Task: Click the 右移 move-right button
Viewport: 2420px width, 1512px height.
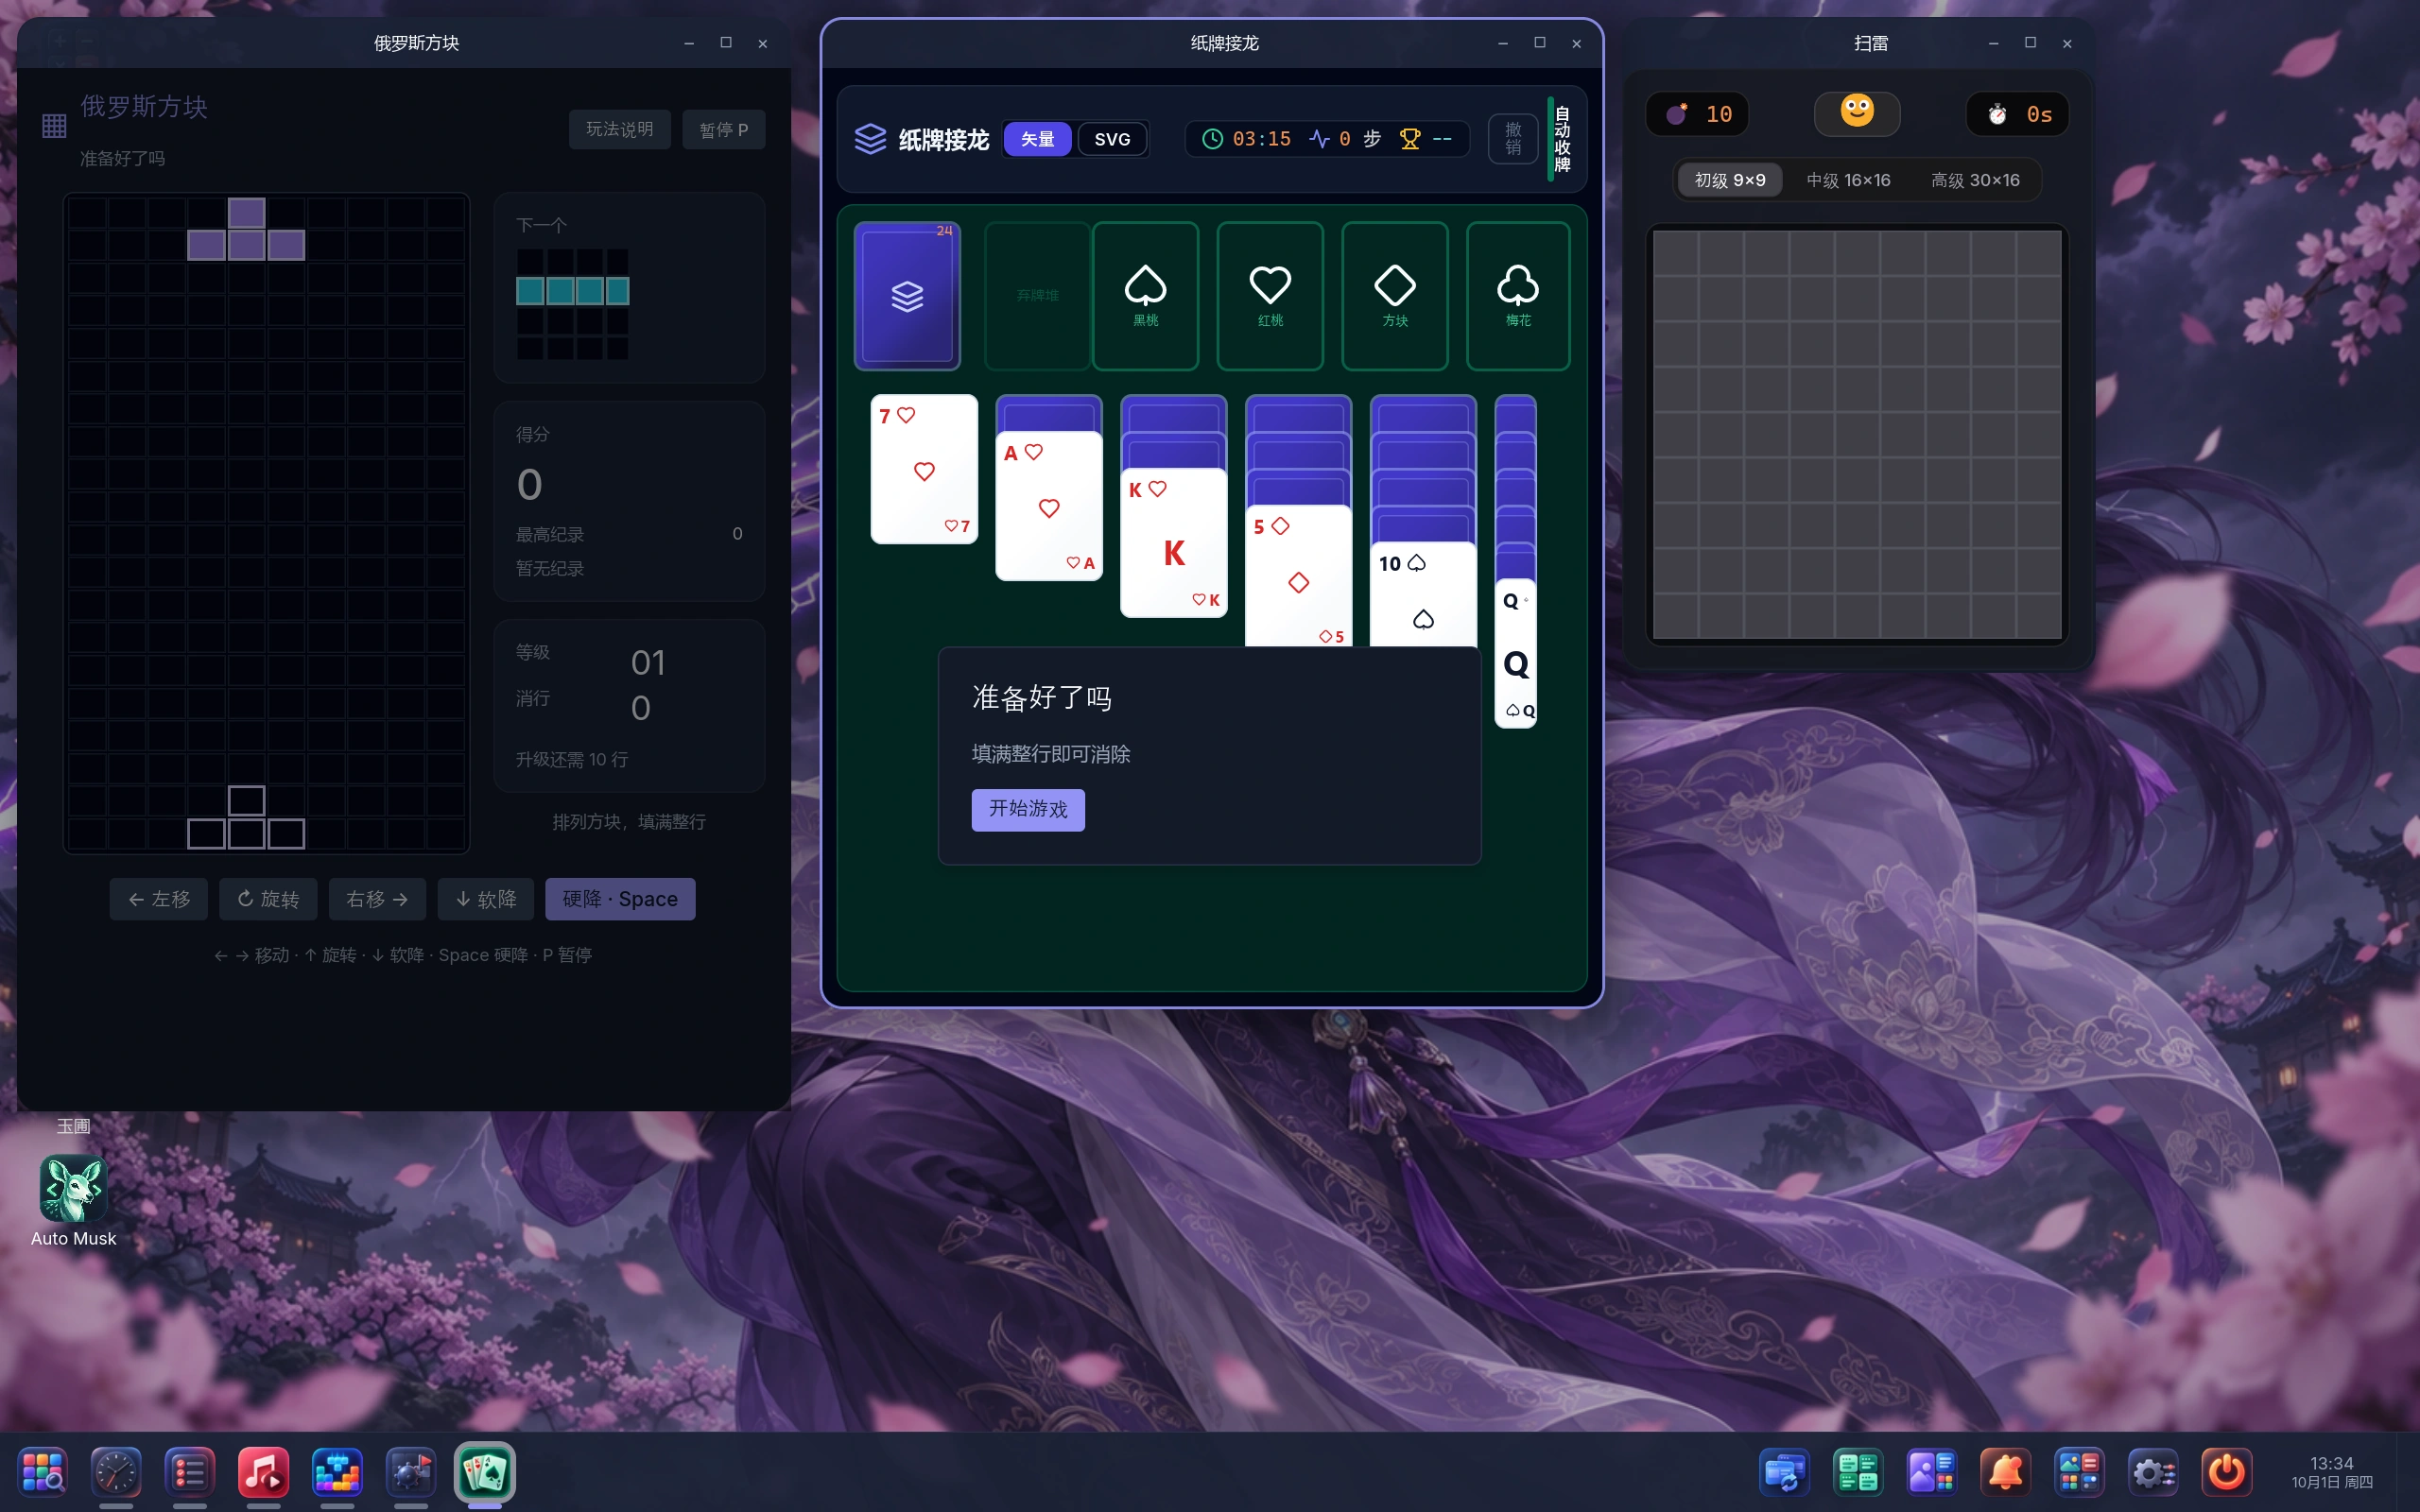Action: (377, 899)
